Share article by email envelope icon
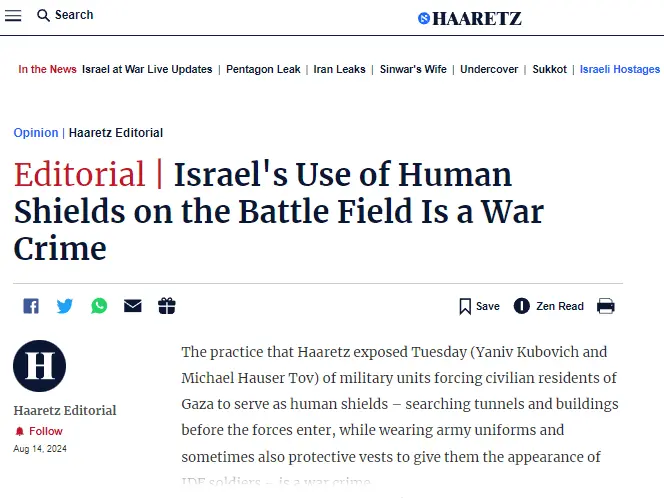Viewport: 664px width, 498px height. coord(133,306)
